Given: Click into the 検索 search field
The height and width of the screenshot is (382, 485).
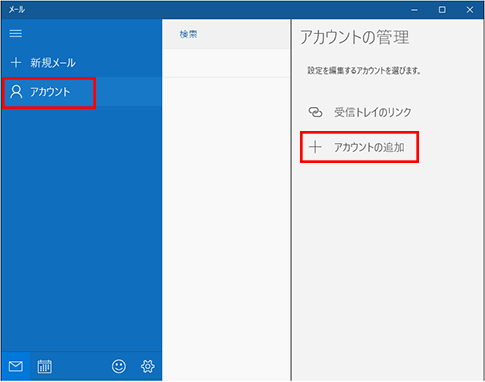Looking at the screenshot, I should click(x=226, y=34).
